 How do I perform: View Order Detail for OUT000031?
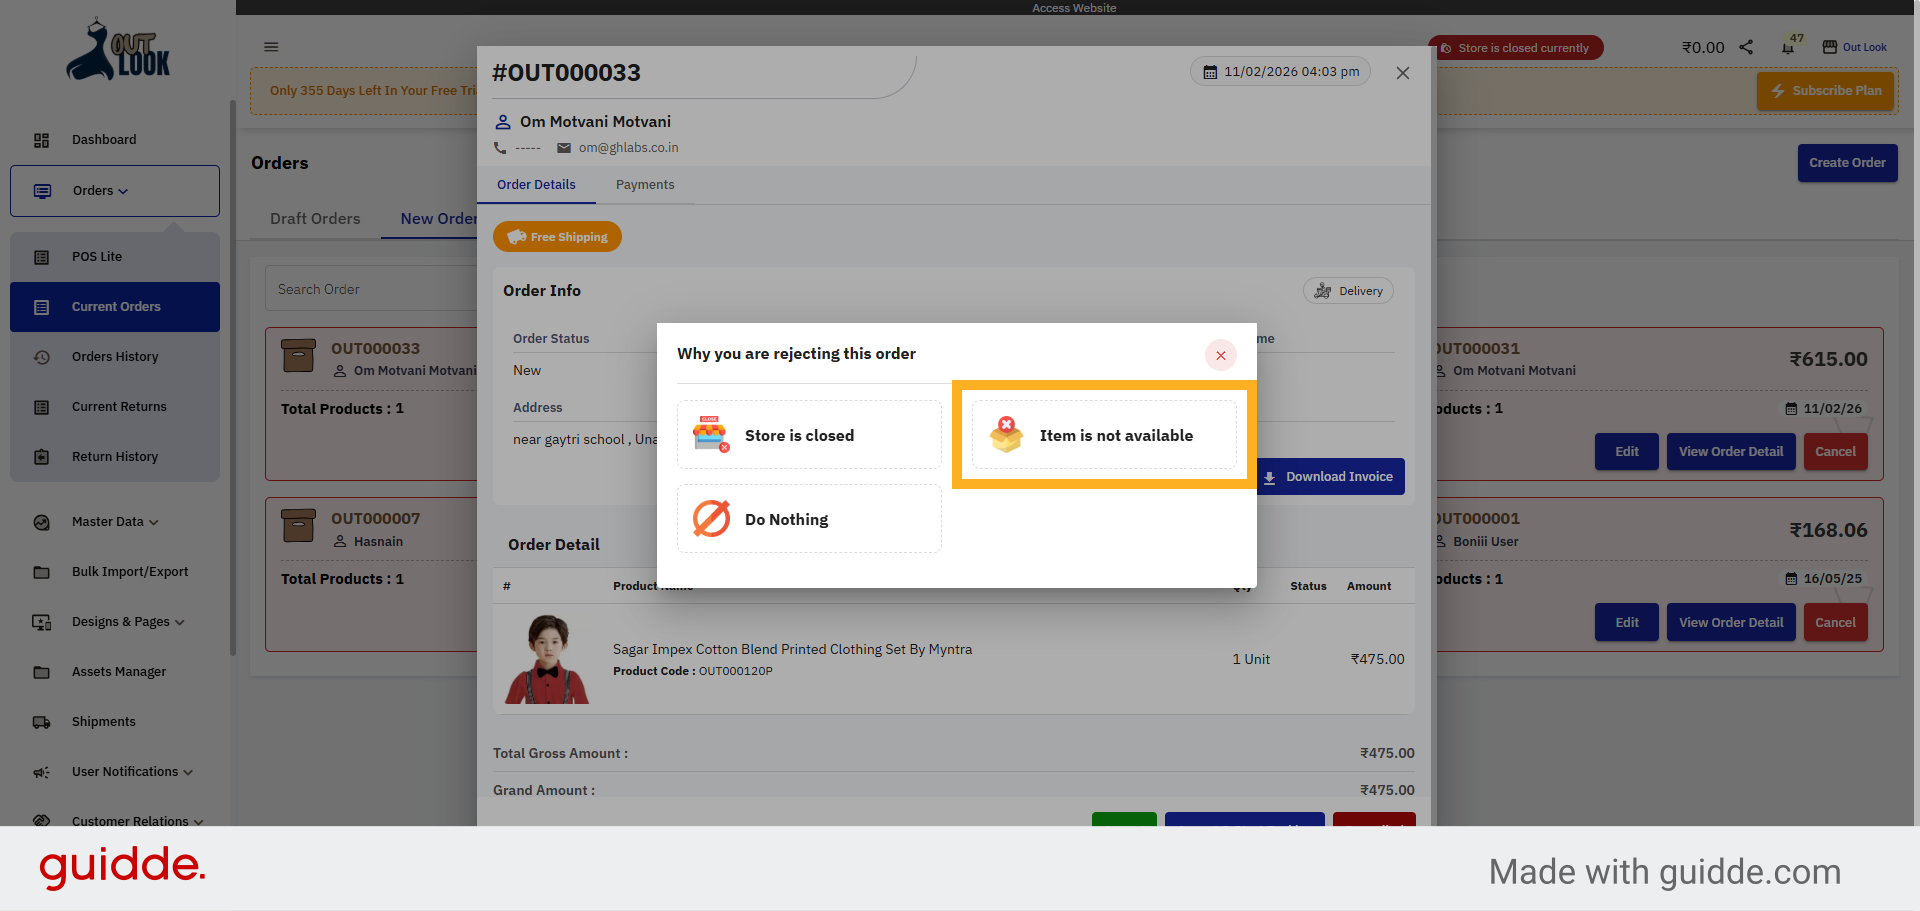point(1731,452)
